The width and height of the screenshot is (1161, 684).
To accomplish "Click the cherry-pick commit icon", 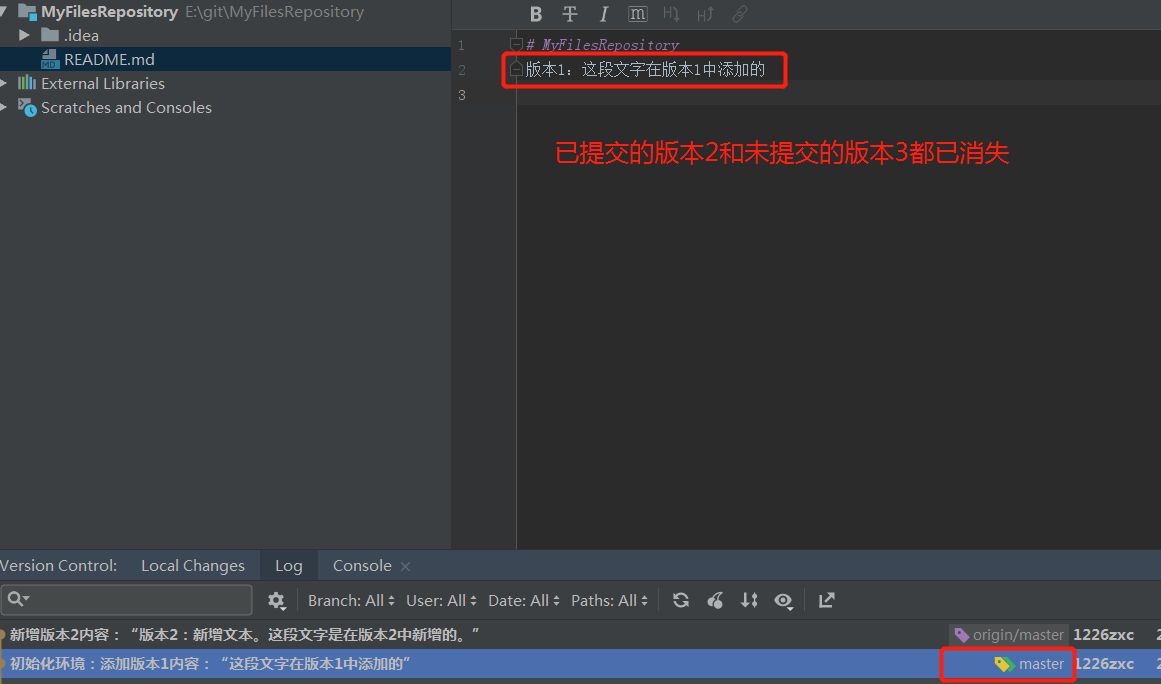I will [714, 600].
